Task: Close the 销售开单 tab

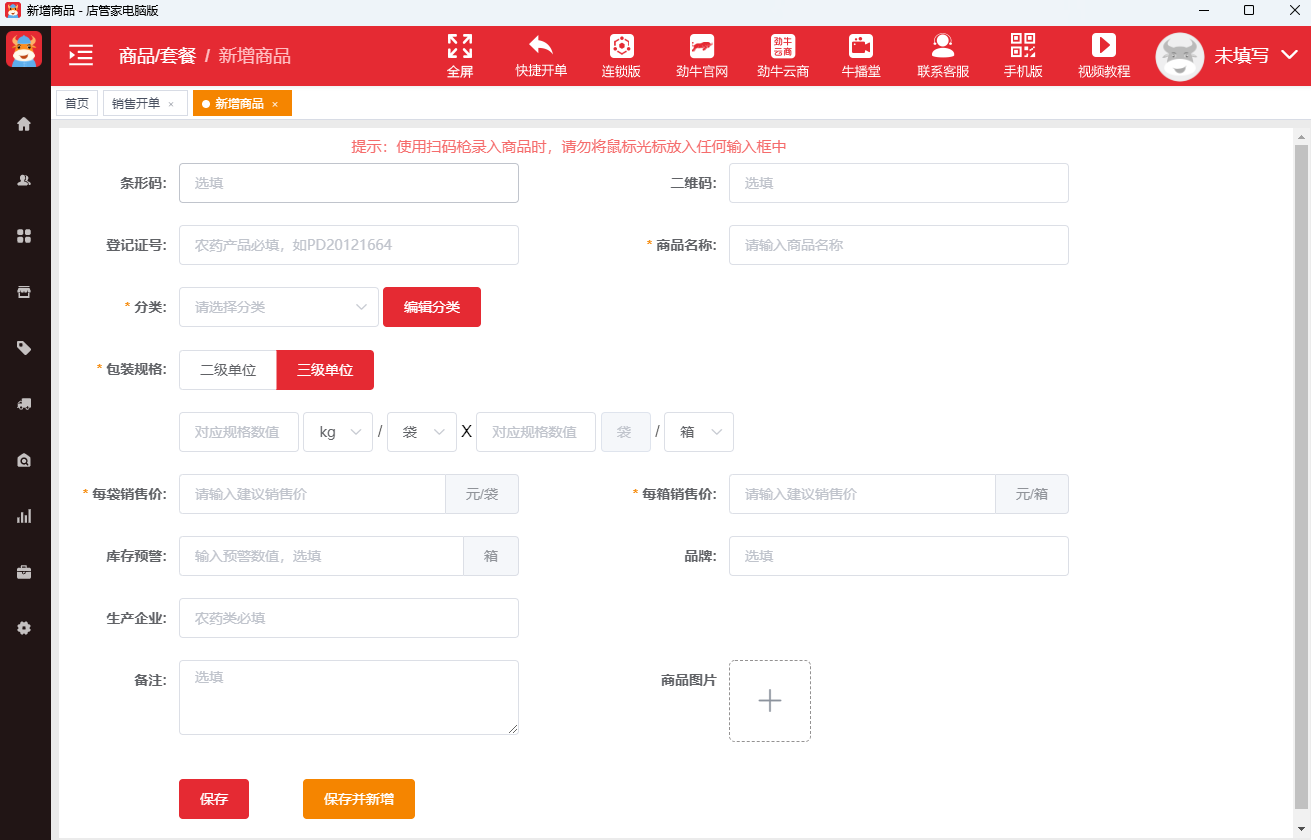Action: (x=171, y=104)
